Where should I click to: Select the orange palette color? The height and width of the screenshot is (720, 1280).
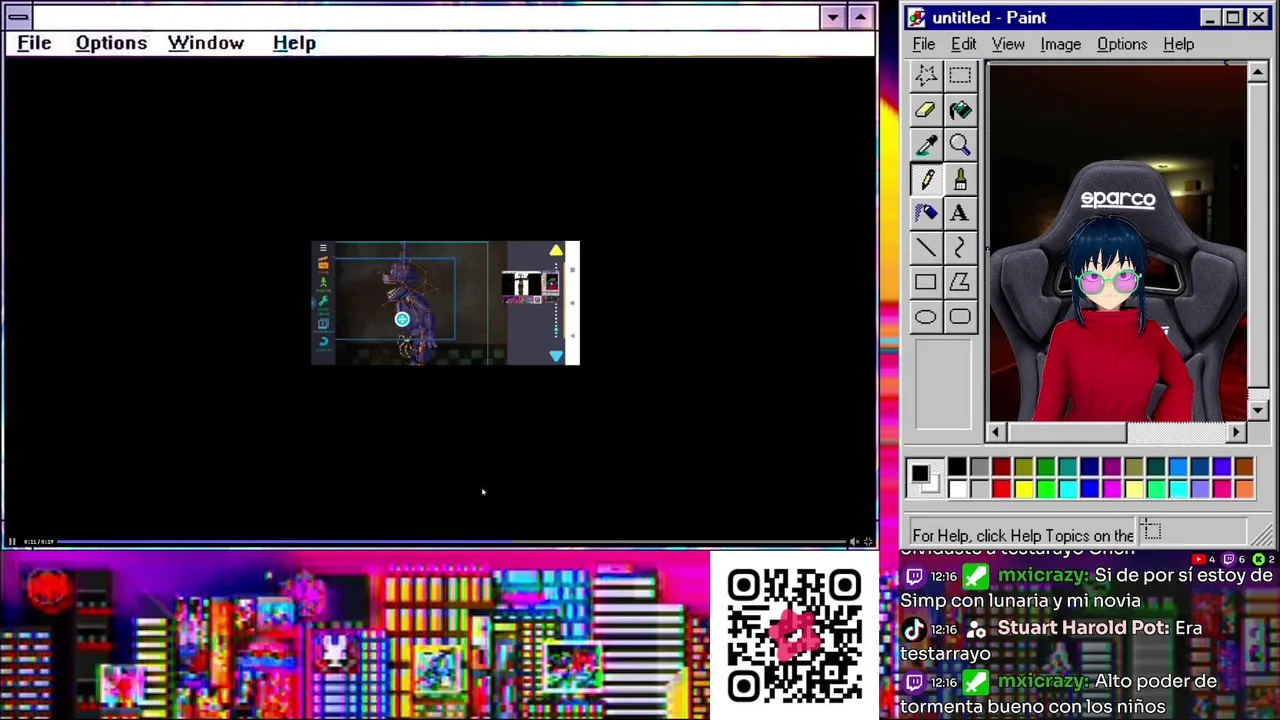(x=1244, y=489)
